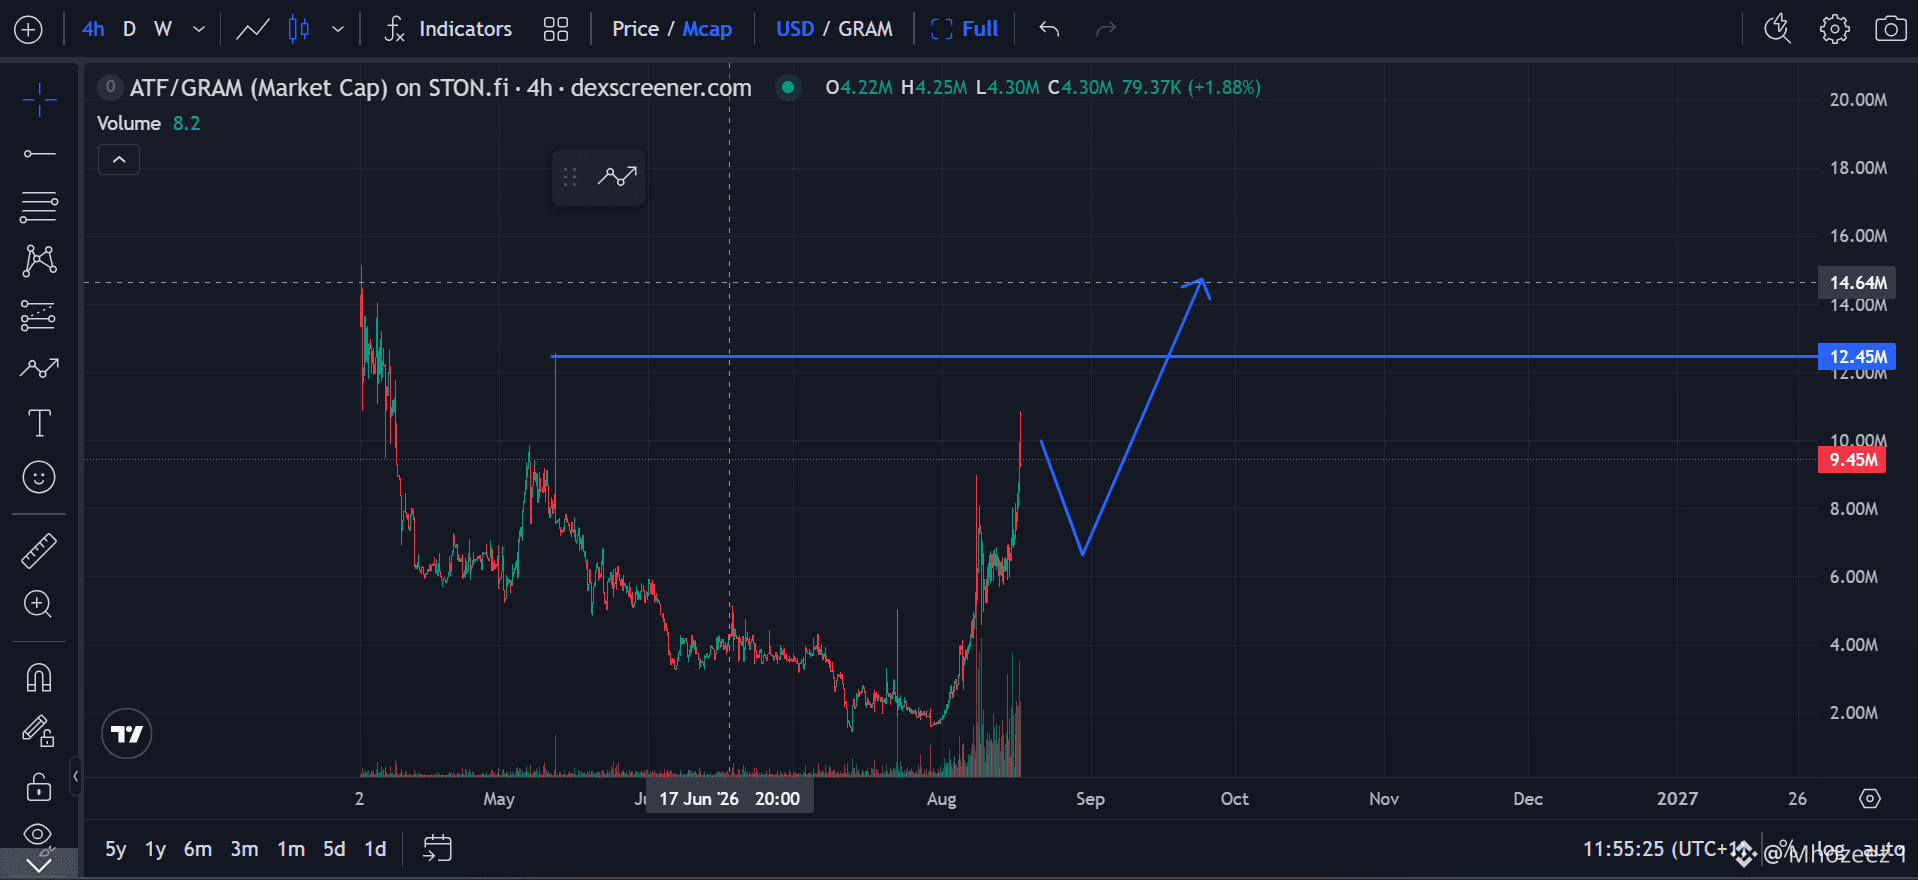Collapse the chart legend with caret button
Screen dimensions: 1918x880
119,159
